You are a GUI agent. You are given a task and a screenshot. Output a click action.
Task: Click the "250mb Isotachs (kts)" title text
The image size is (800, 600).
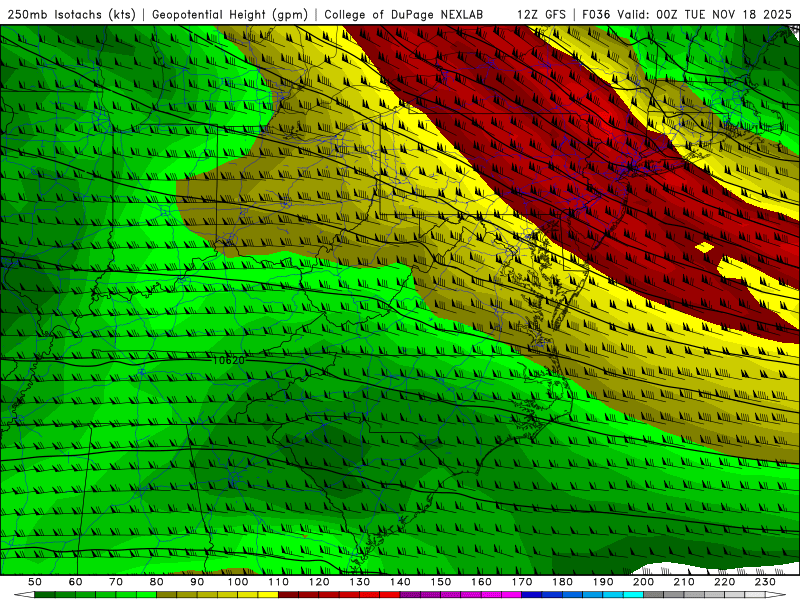pyautogui.click(x=72, y=14)
